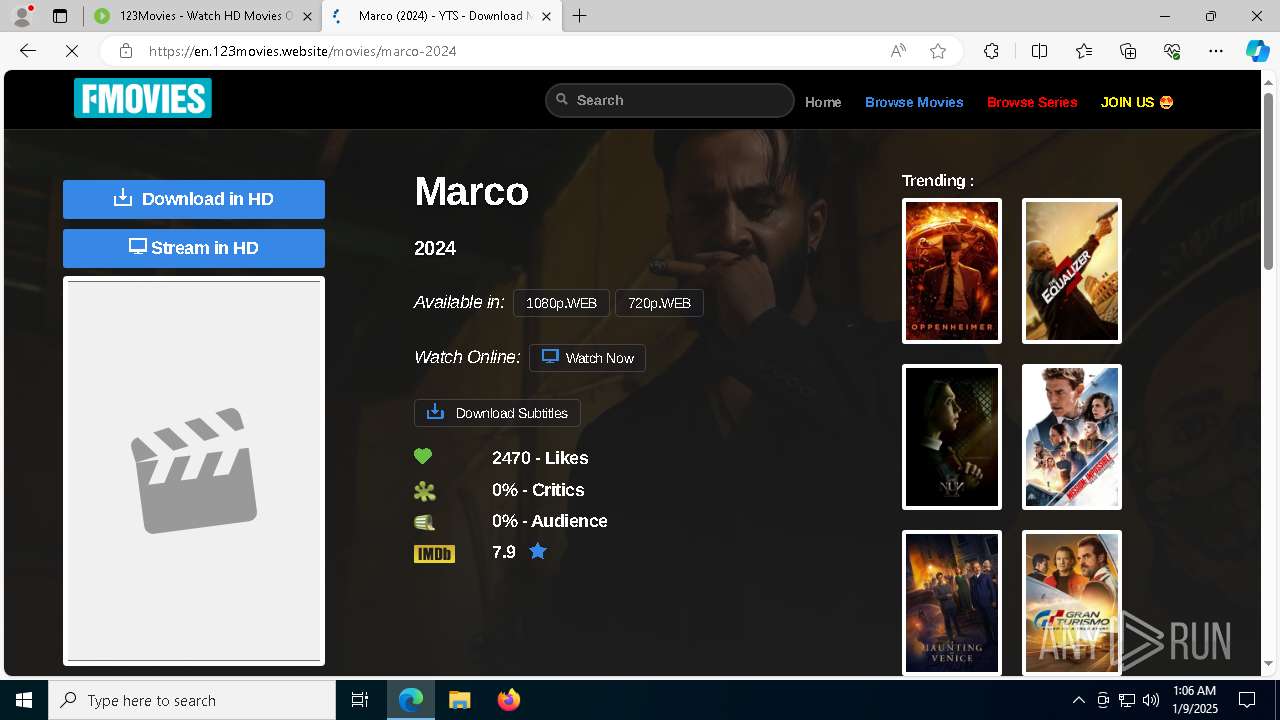Image resolution: width=1280 pixels, height=720 pixels.
Task: Launch Firefox from taskbar
Action: pos(508,700)
